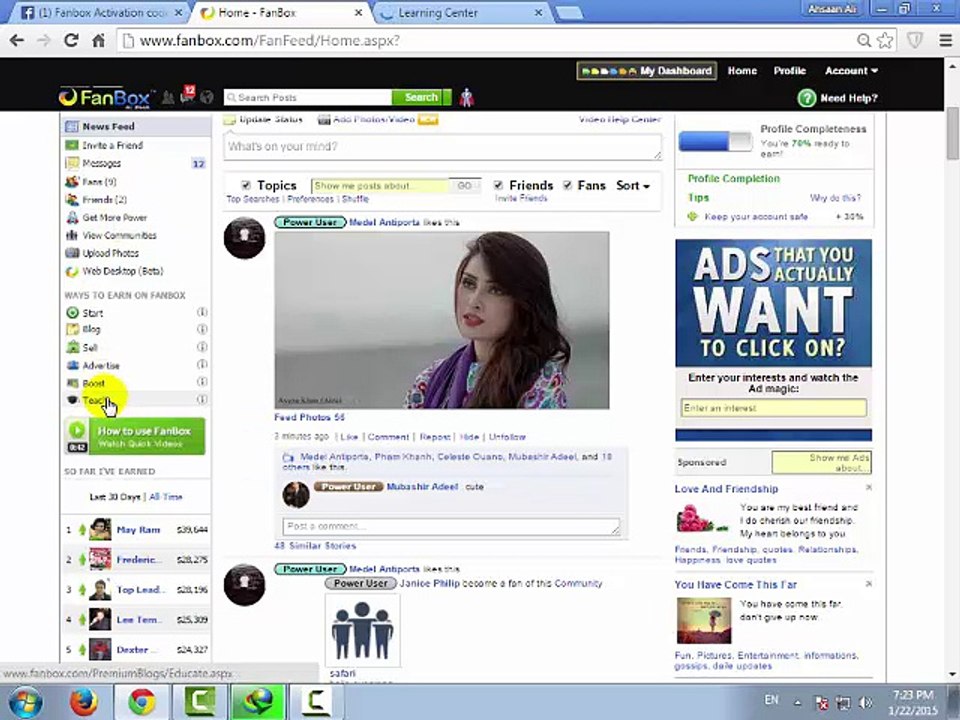Screen dimensions: 960x720
Task: Click the green Need Help question icon
Action: [806, 98]
